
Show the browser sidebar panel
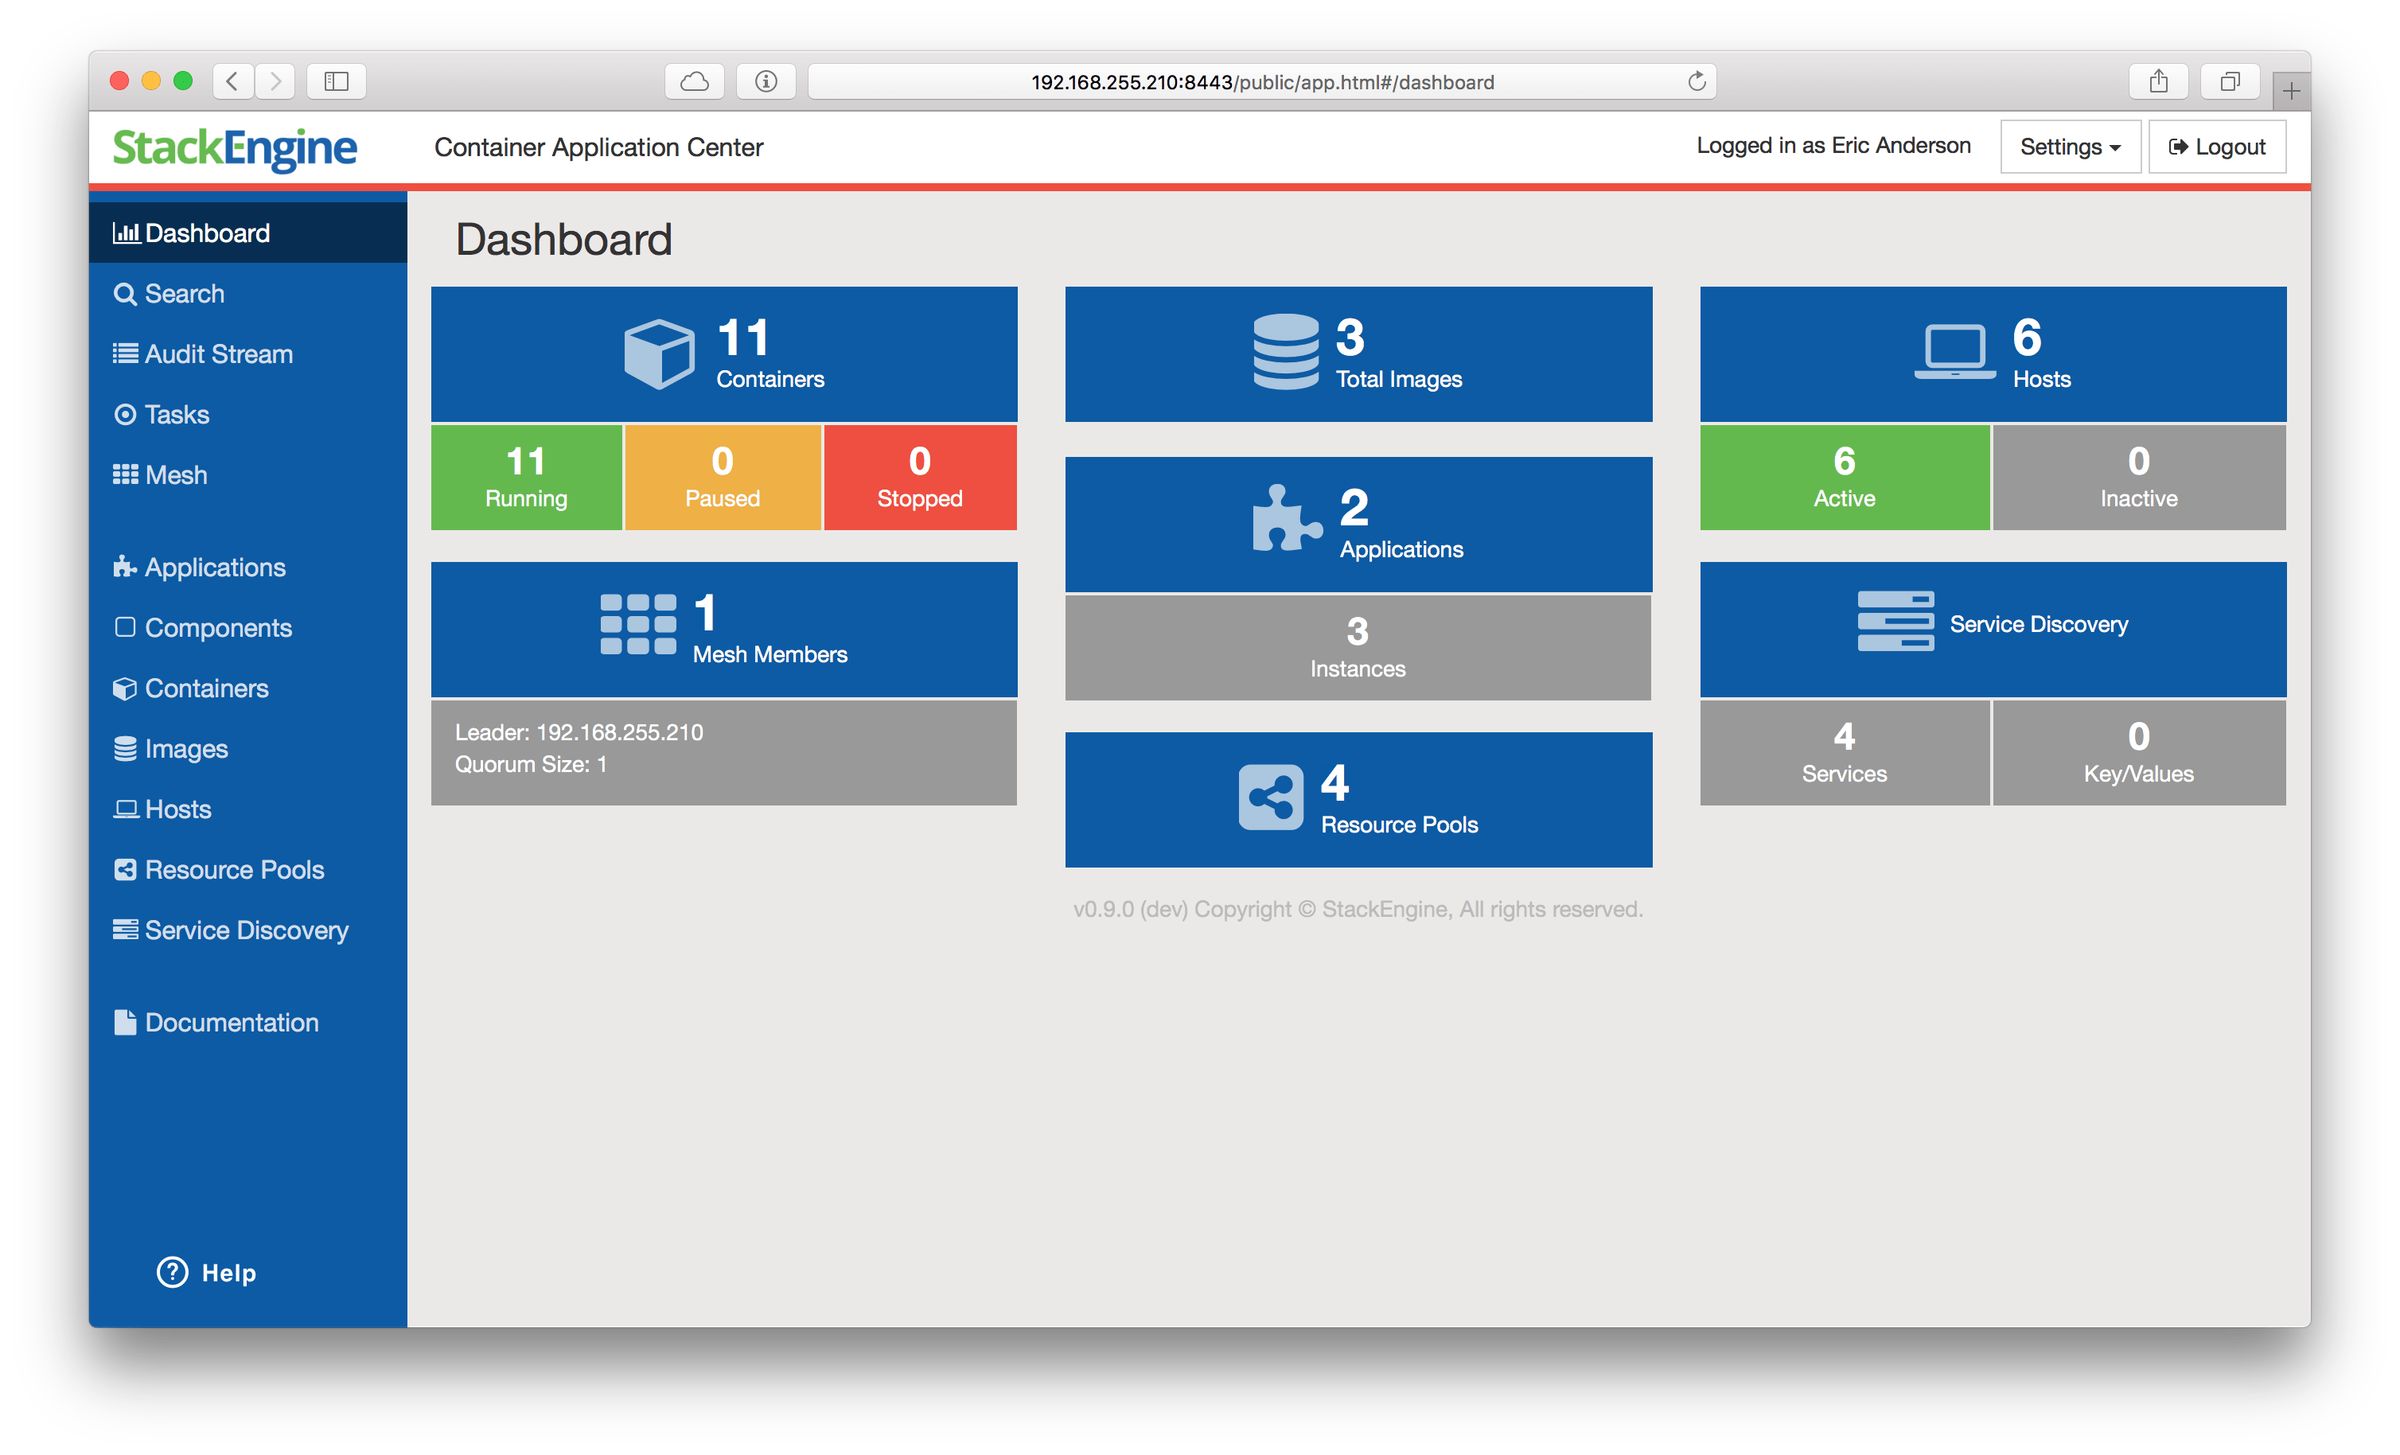point(335,81)
